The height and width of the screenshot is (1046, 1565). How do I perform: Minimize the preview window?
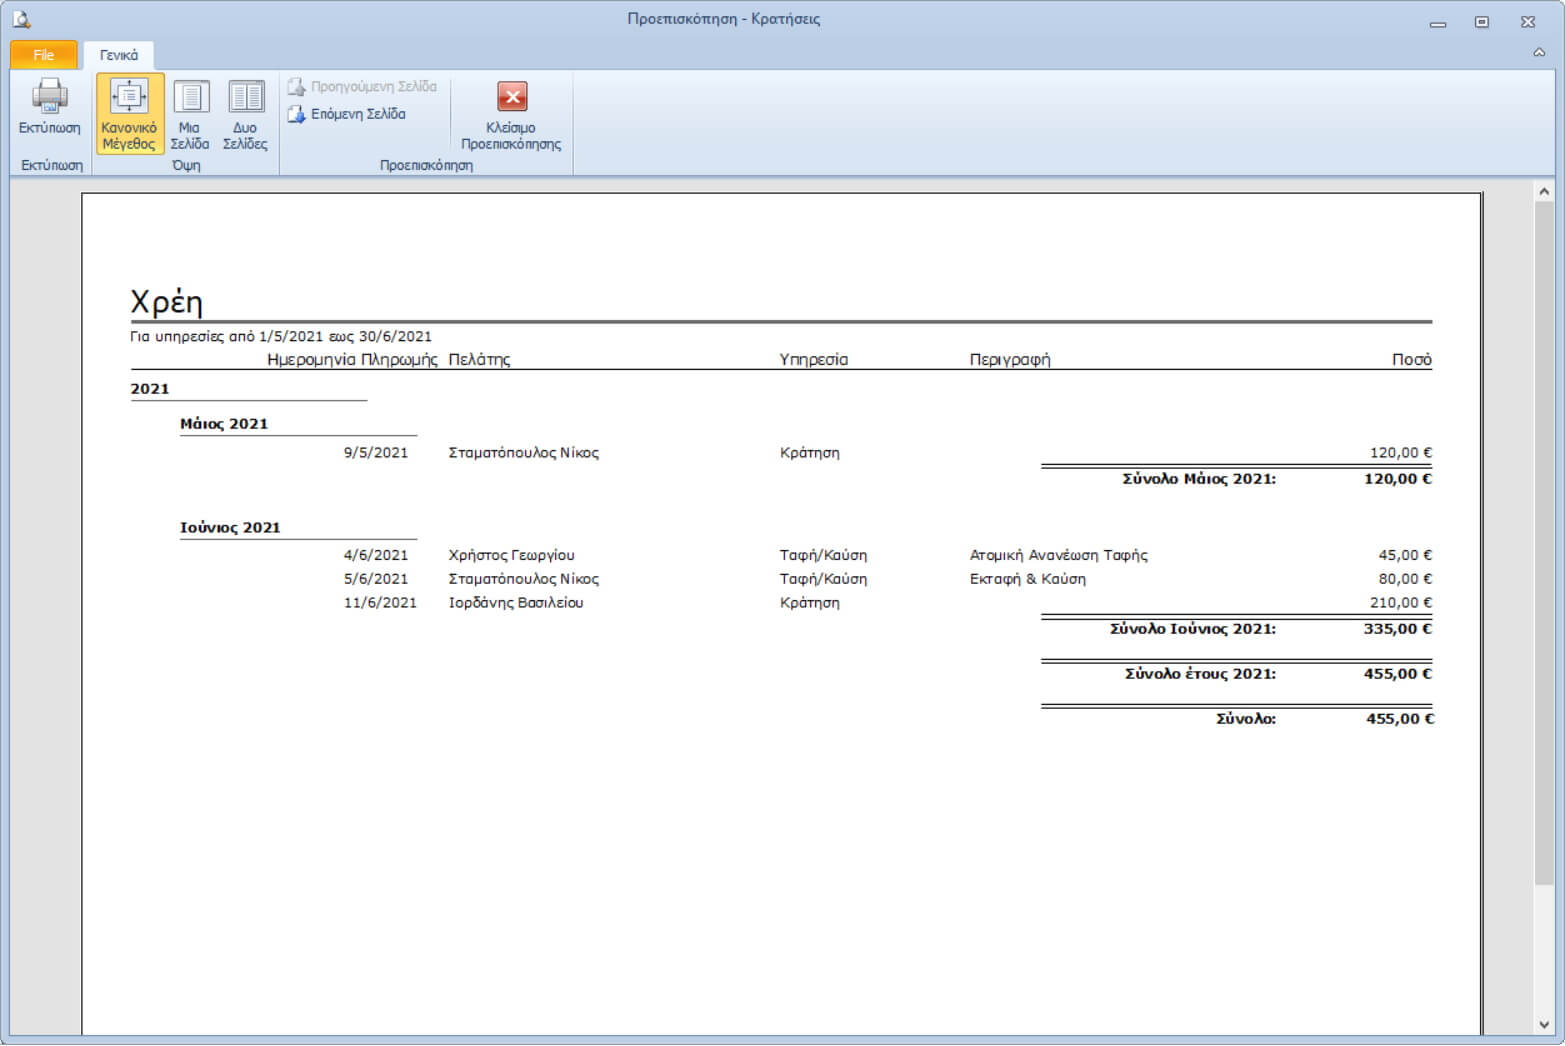1438,22
